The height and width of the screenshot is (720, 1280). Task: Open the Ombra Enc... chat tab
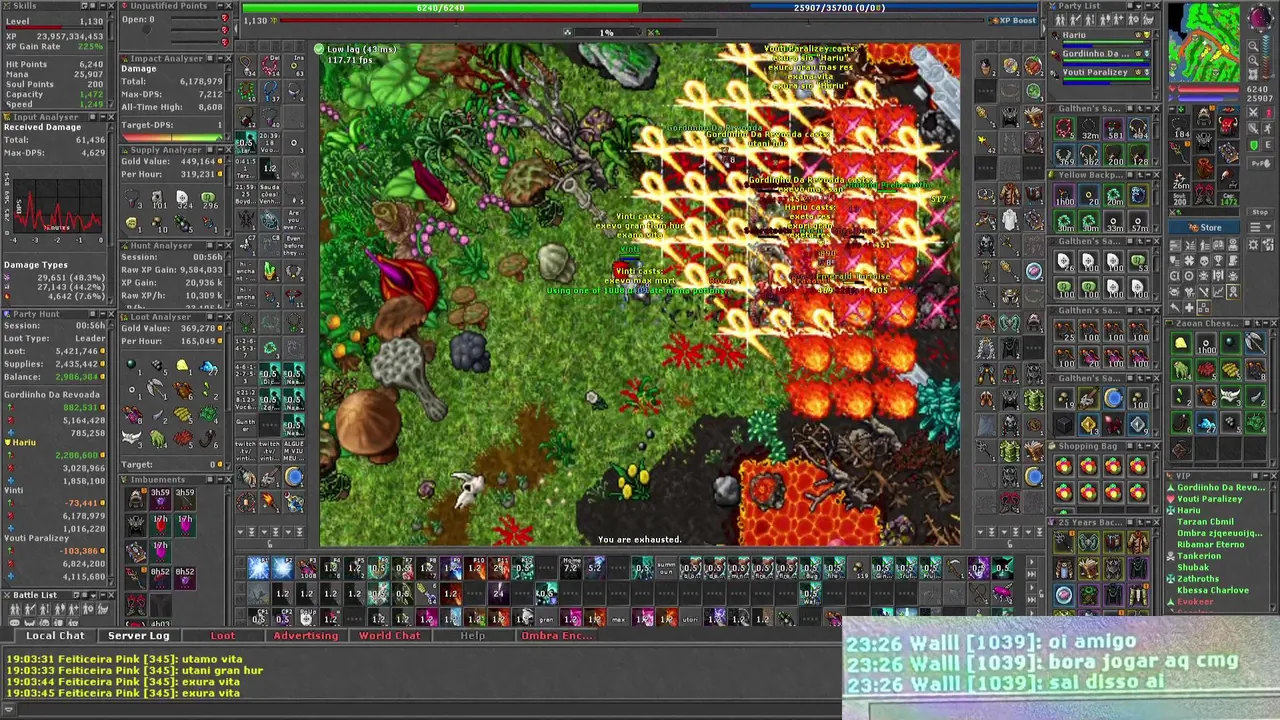tap(558, 636)
